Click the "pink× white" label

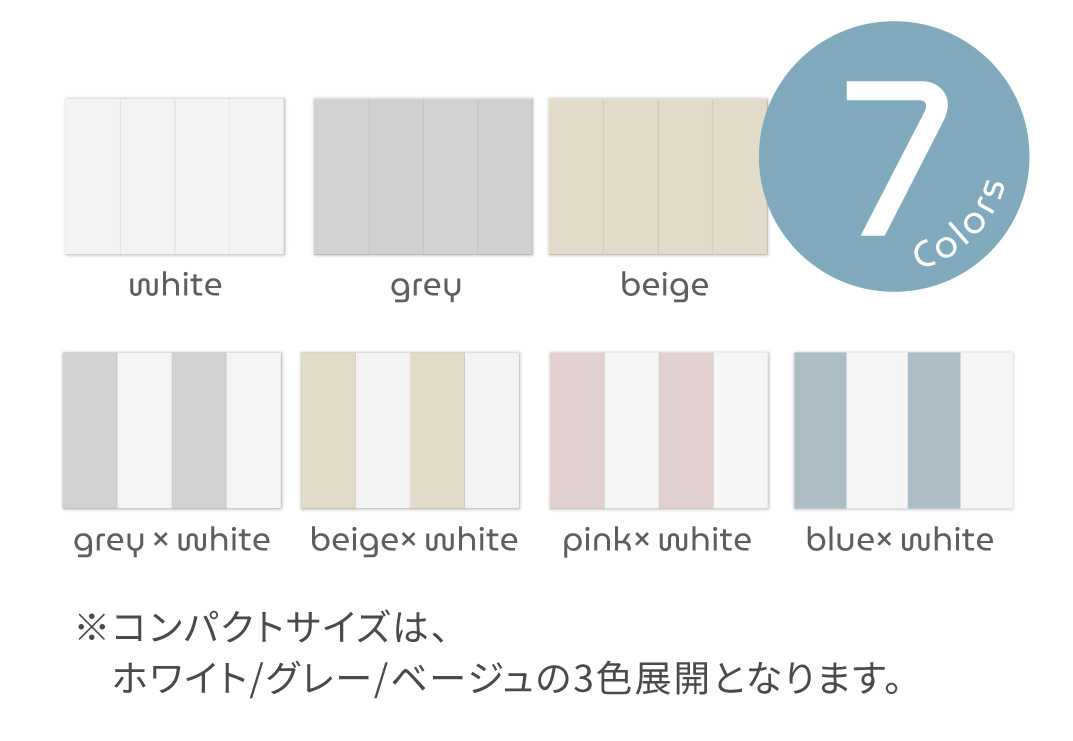click(x=657, y=541)
